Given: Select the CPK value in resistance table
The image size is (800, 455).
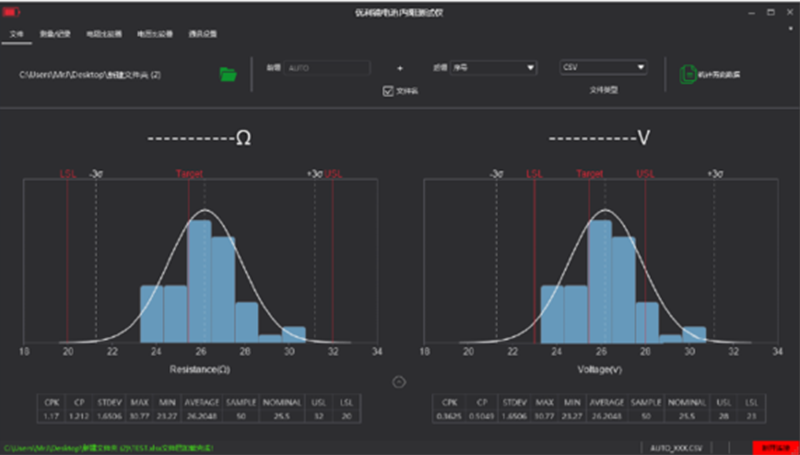Looking at the screenshot, I should [x=50, y=415].
